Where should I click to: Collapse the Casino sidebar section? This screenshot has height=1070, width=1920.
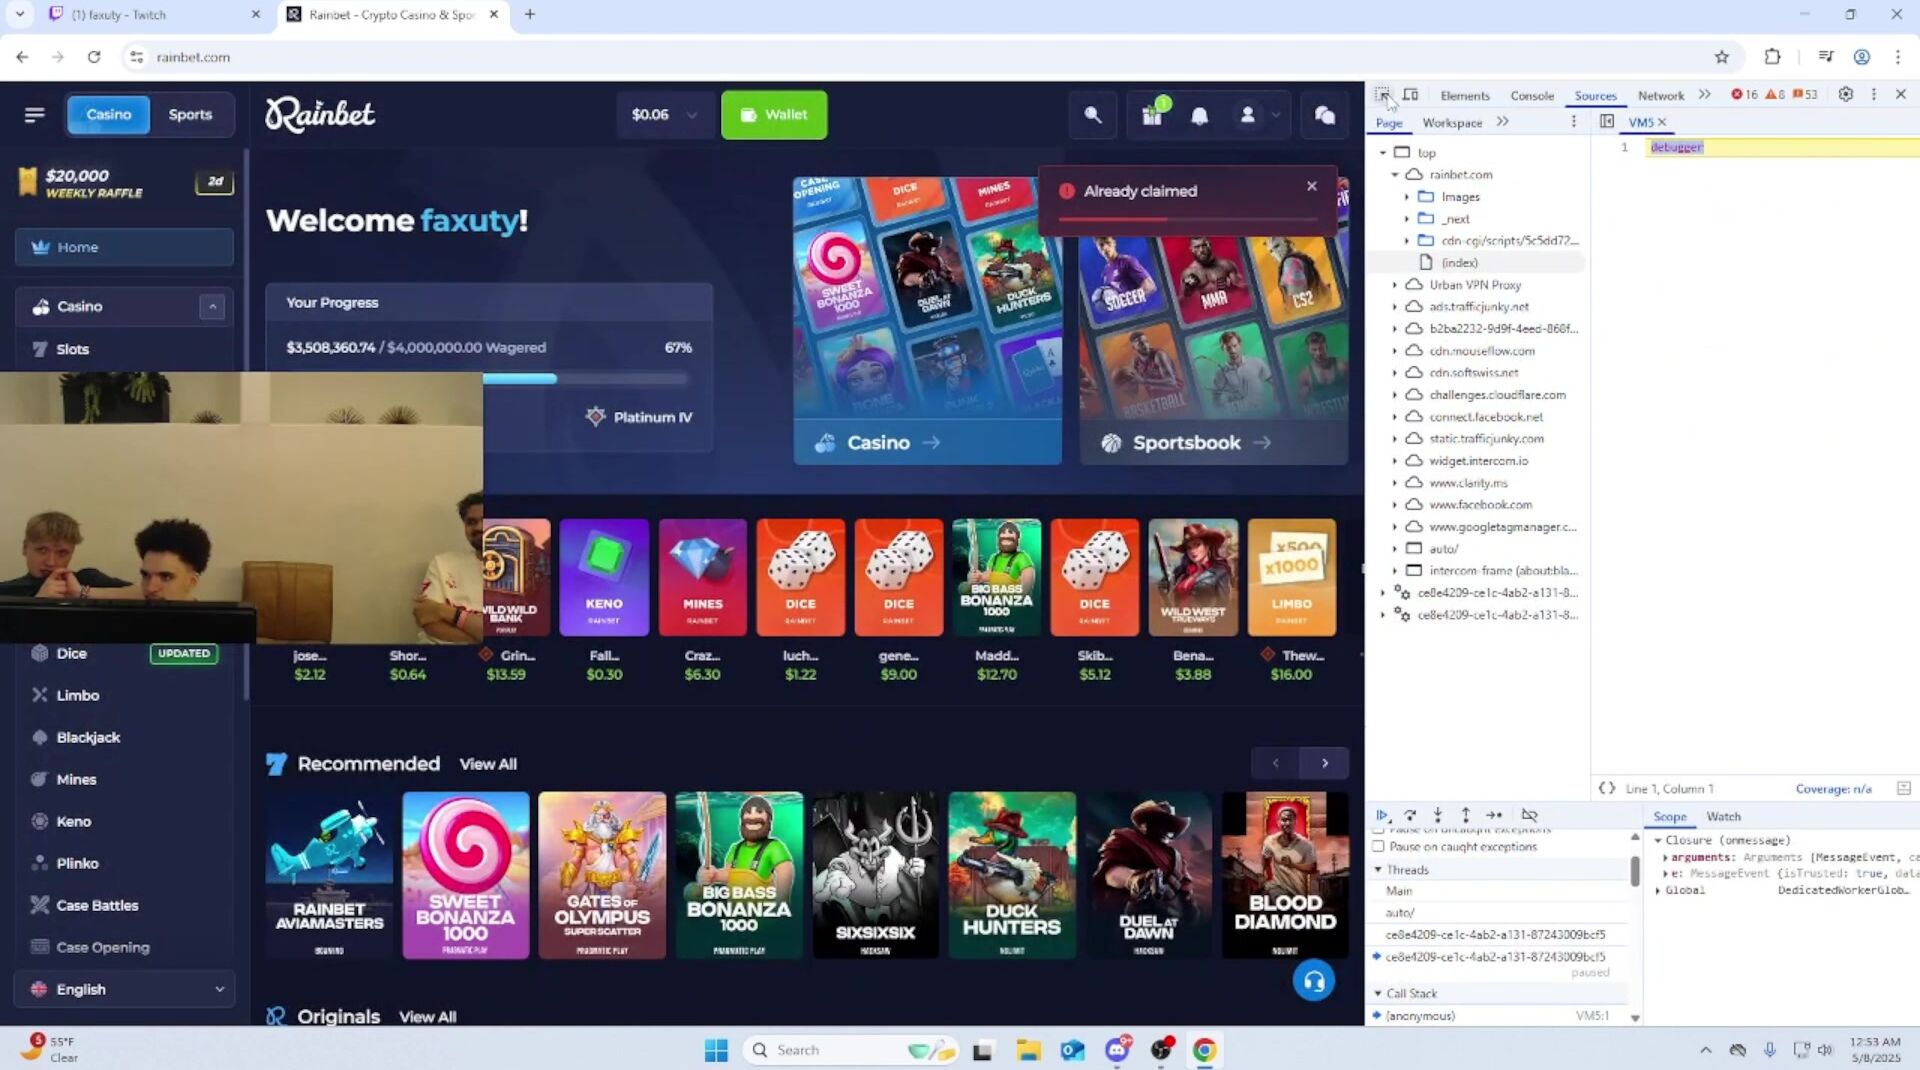coord(212,306)
